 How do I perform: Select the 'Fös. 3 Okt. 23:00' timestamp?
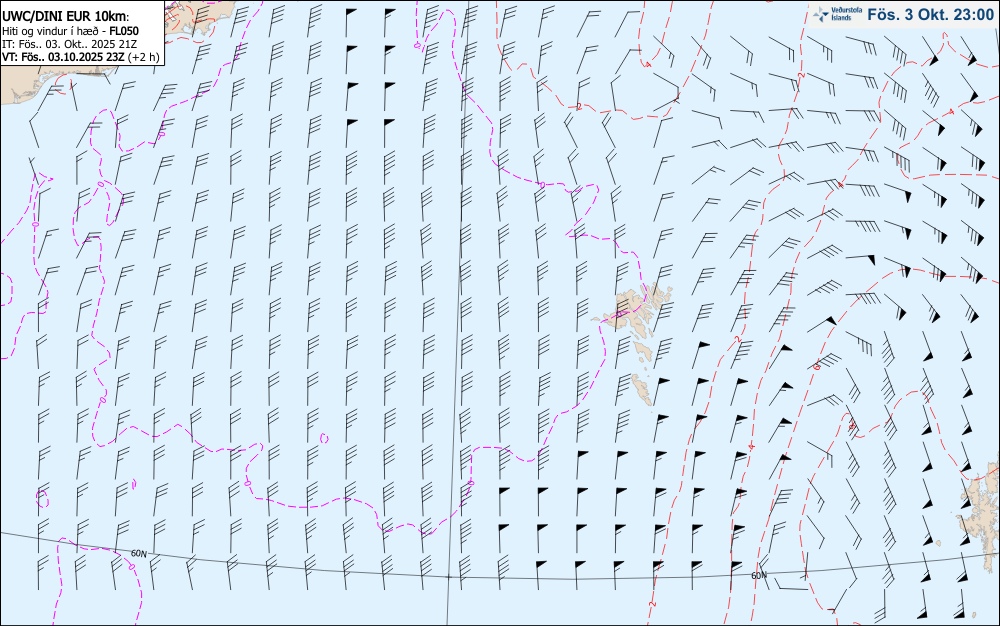pos(930,15)
